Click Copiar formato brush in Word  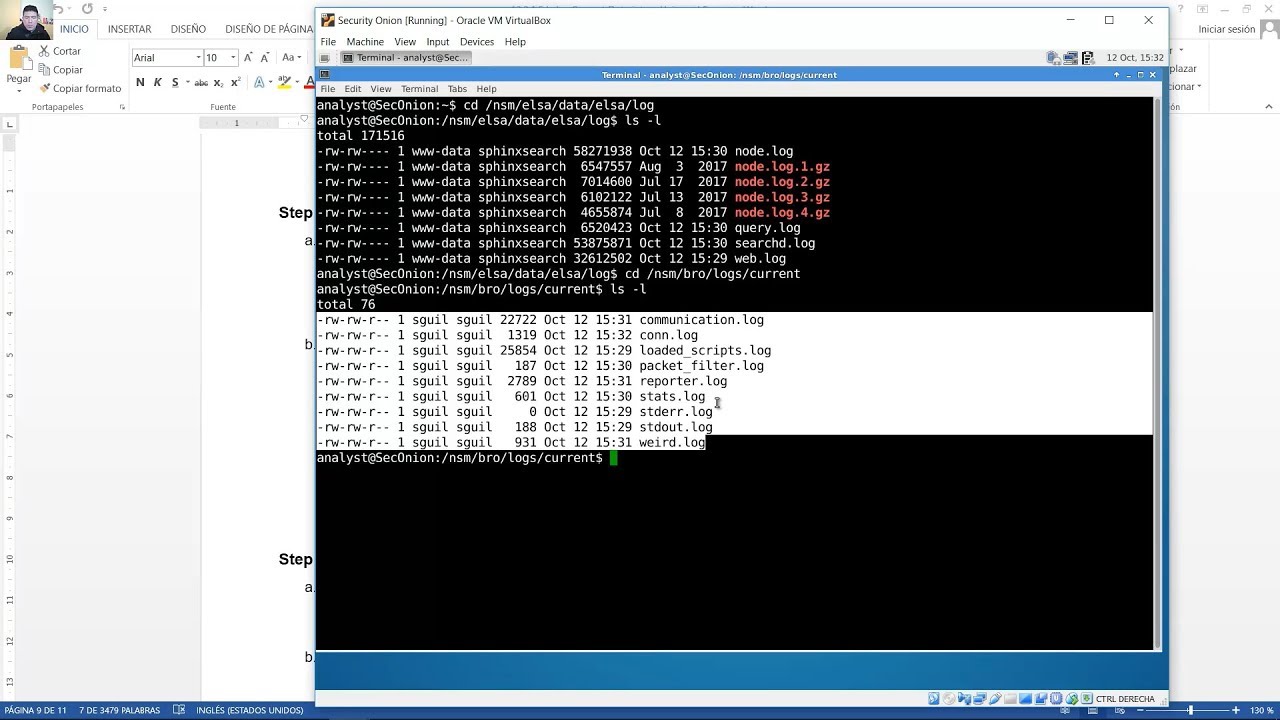click(x=80, y=88)
